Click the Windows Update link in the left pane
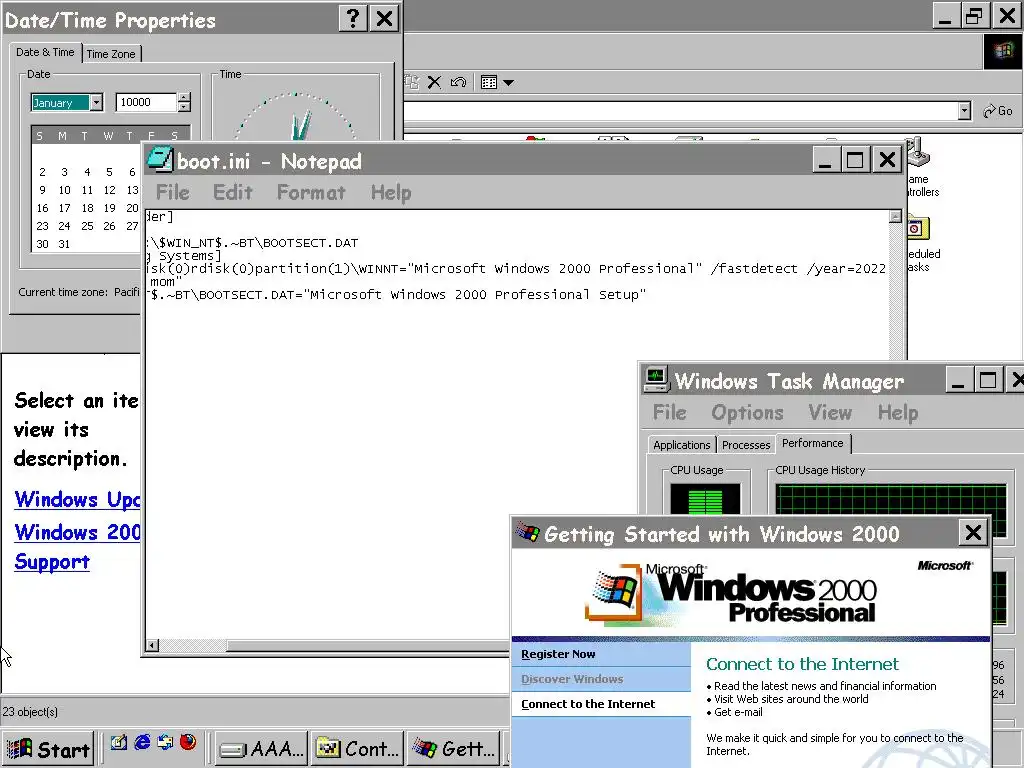This screenshot has width=1024, height=768. 77,500
